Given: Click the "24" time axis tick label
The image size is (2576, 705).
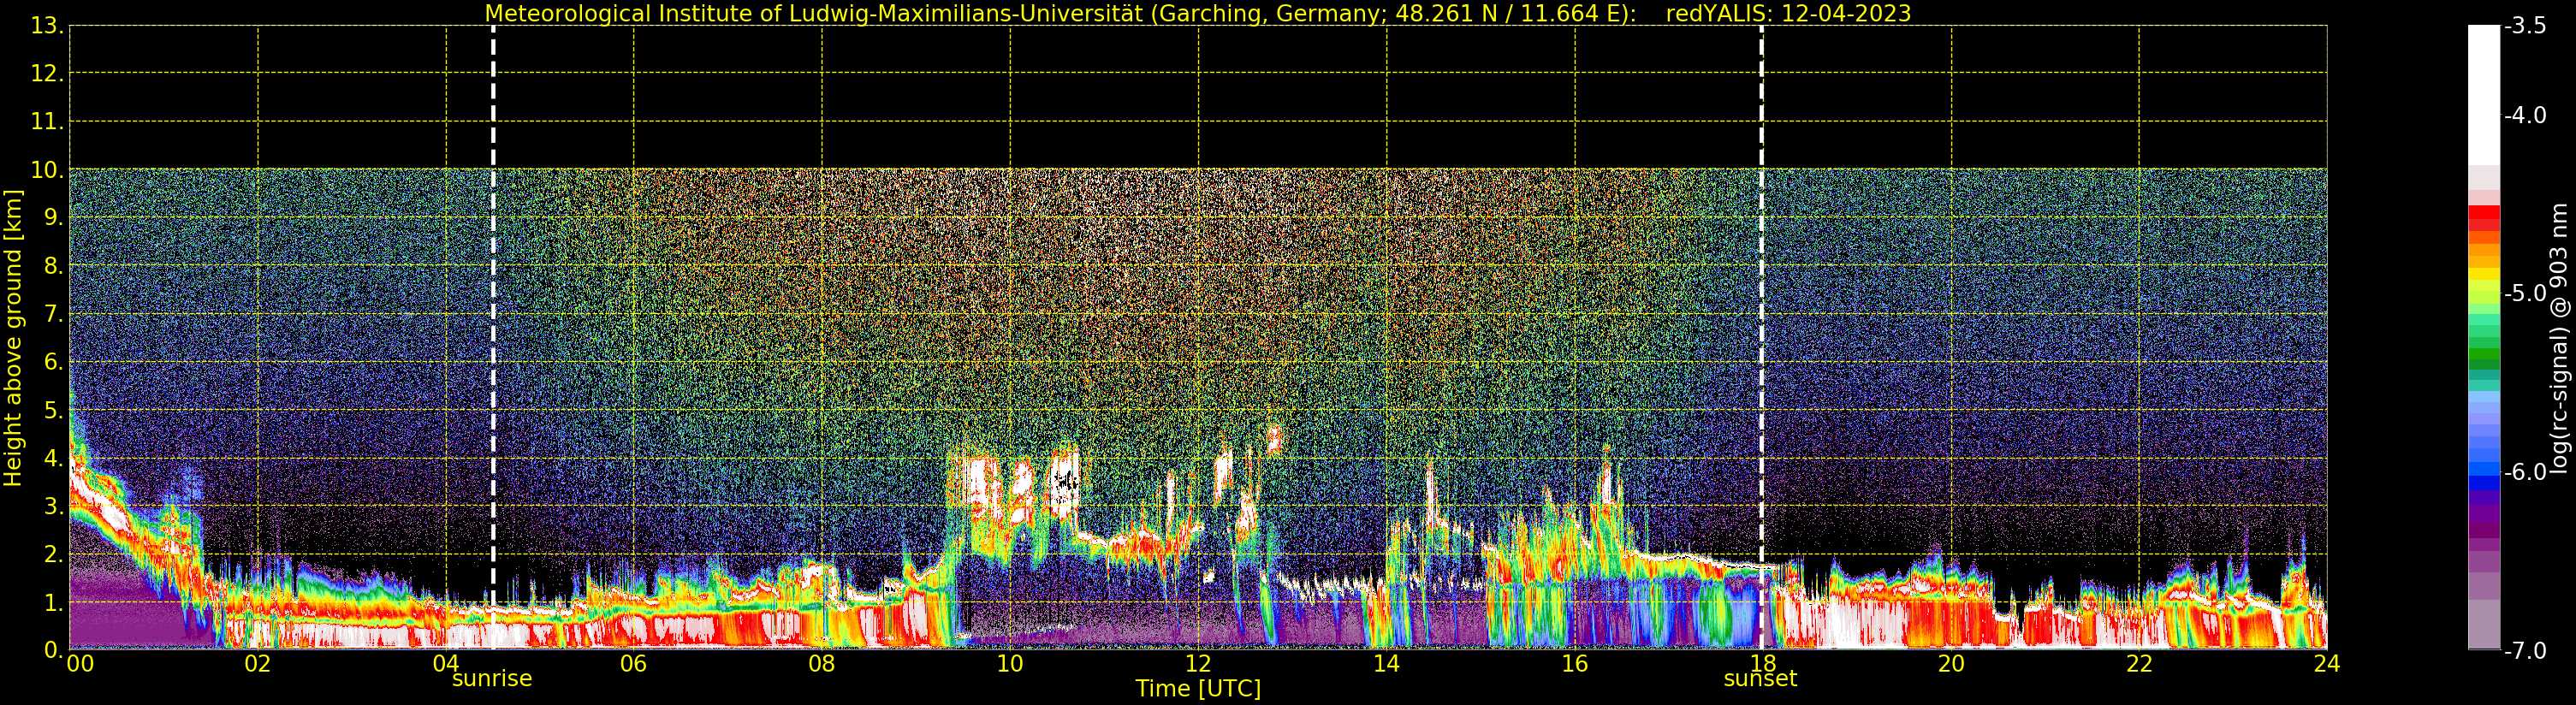Looking at the screenshot, I should point(2327,664).
